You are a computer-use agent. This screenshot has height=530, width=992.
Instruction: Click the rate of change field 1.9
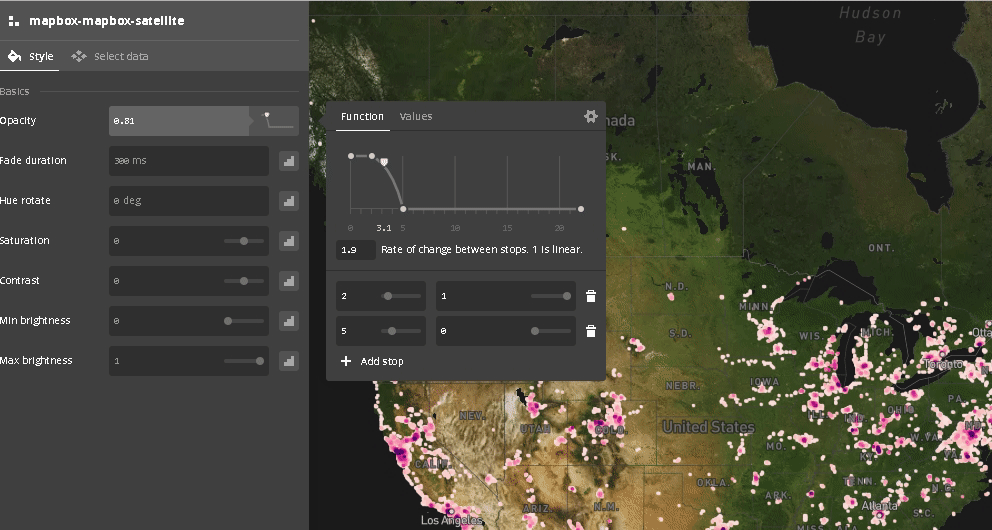pos(356,250)
